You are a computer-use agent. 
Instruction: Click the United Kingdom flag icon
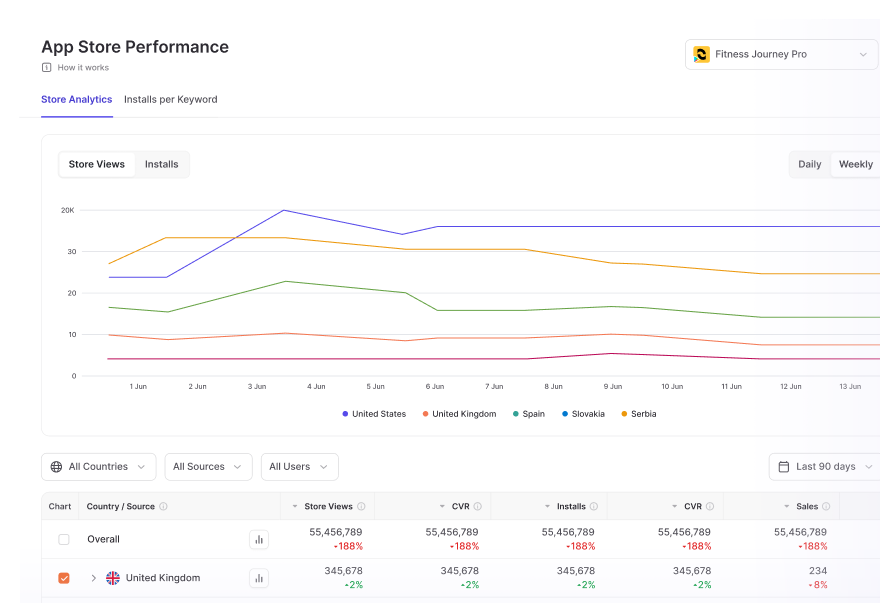[x=113, y=578]
